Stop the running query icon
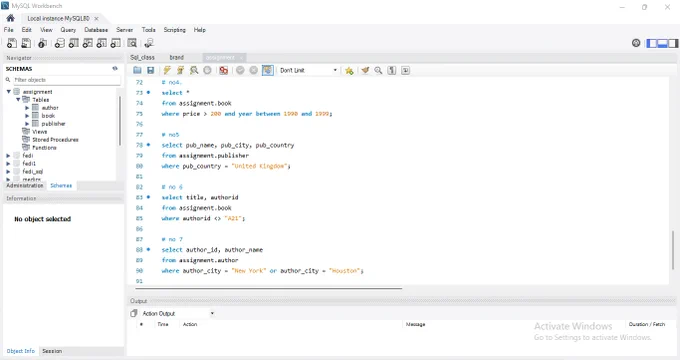Viewport: 680px width, 360px height. click(x=207, y=70)
